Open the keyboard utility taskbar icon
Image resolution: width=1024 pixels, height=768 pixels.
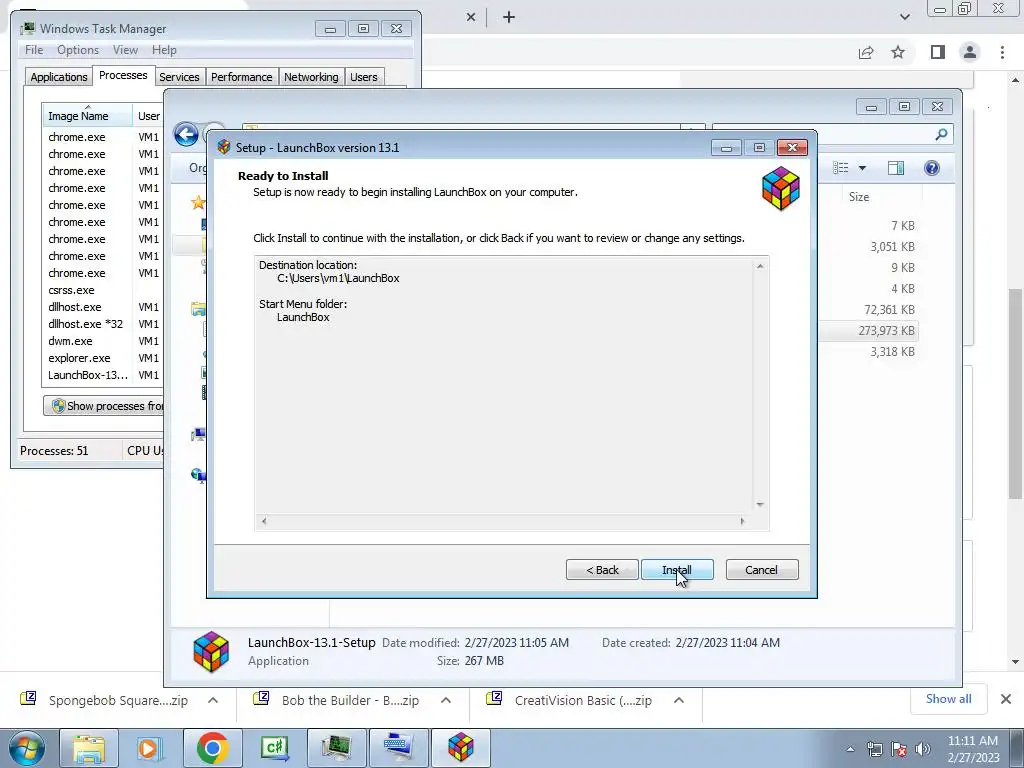click(x=398, y=748)
